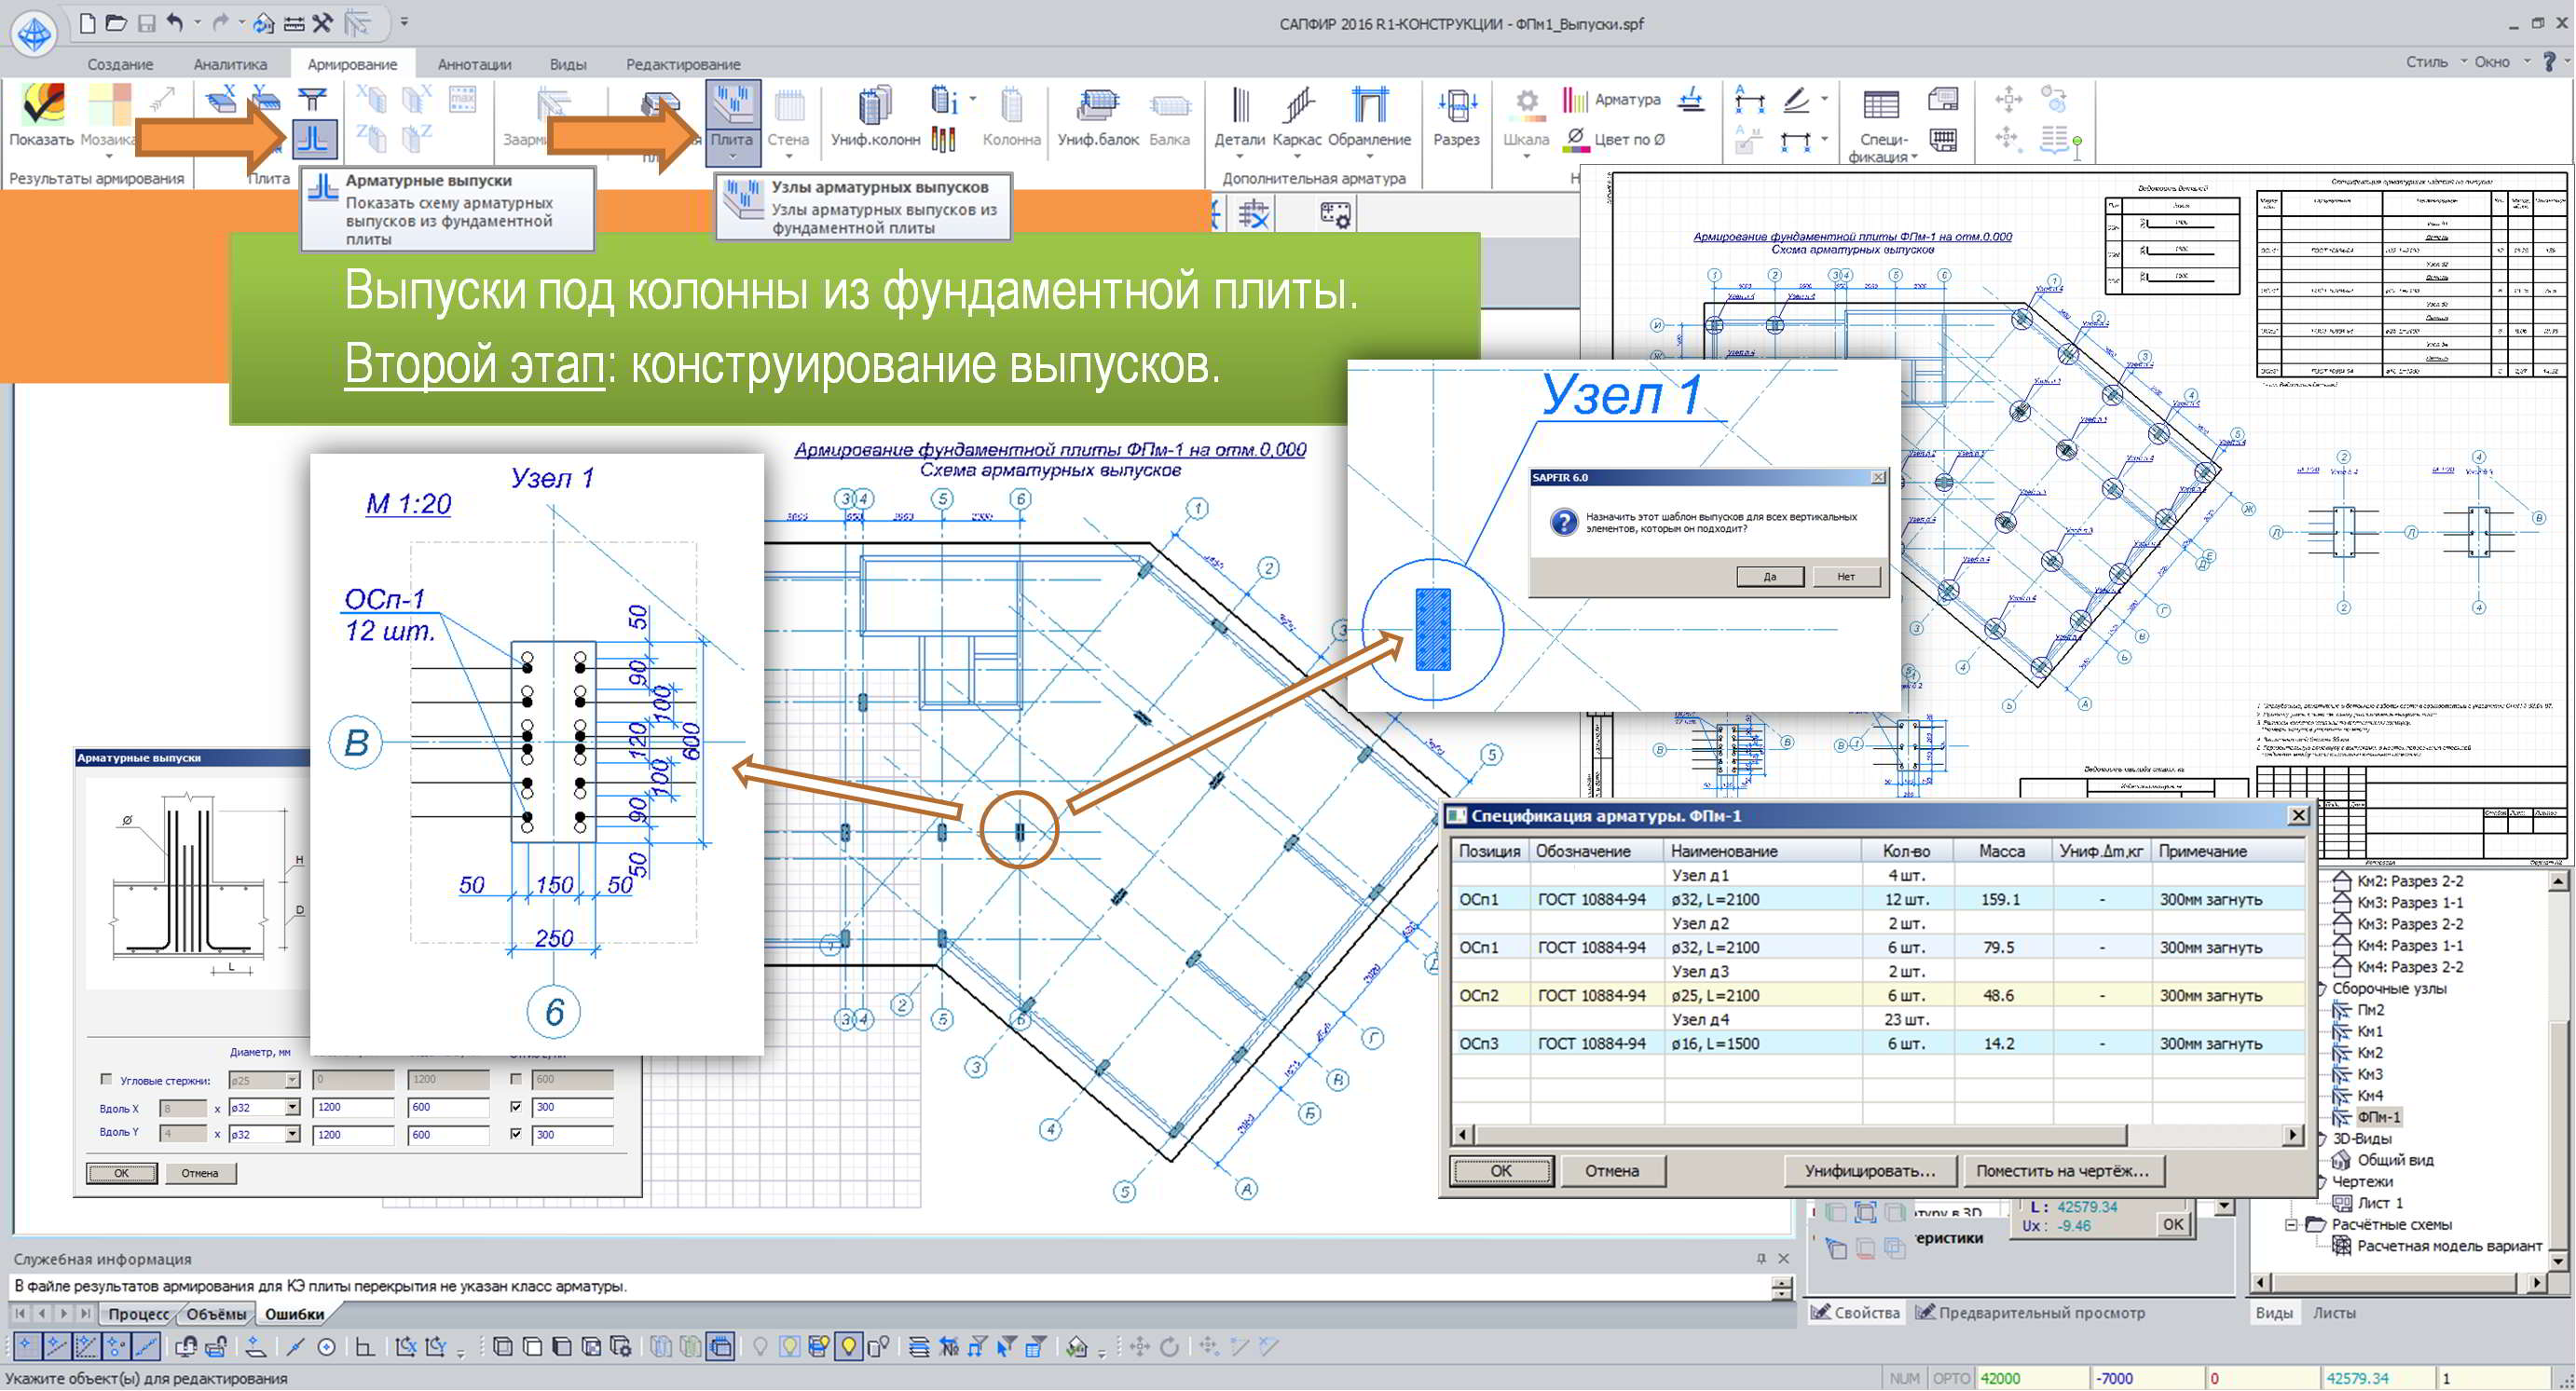Switch to the Аннотации ribbon tab
The image size is (2576, 1391).
pyautogui.click(x=474, y=64)
